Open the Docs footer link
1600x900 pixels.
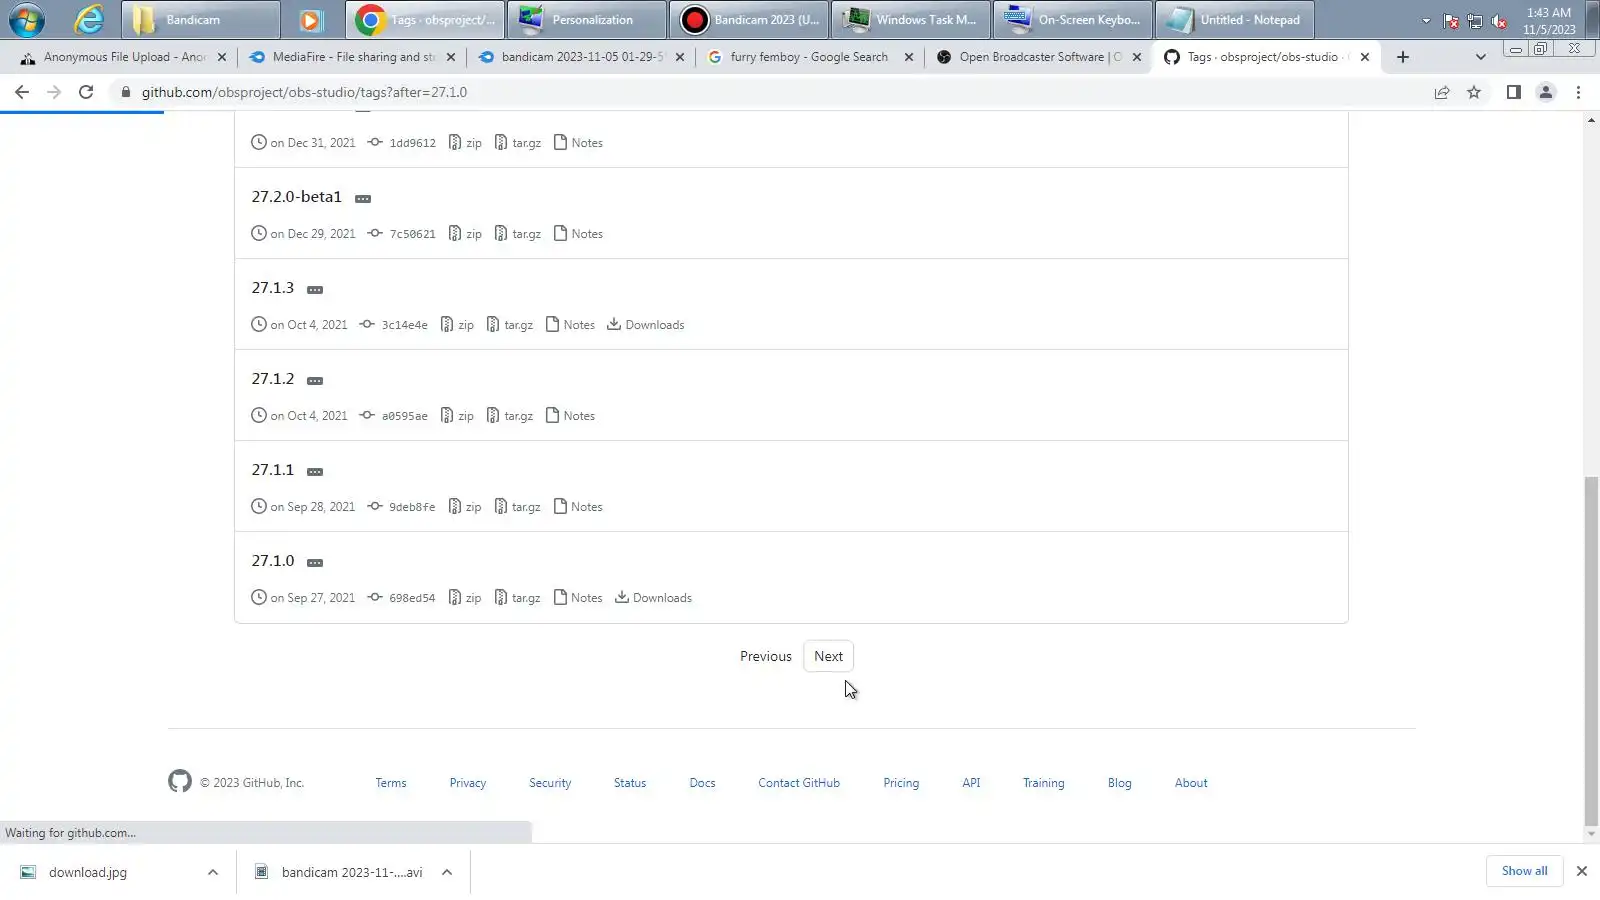(x=702, y=783)
